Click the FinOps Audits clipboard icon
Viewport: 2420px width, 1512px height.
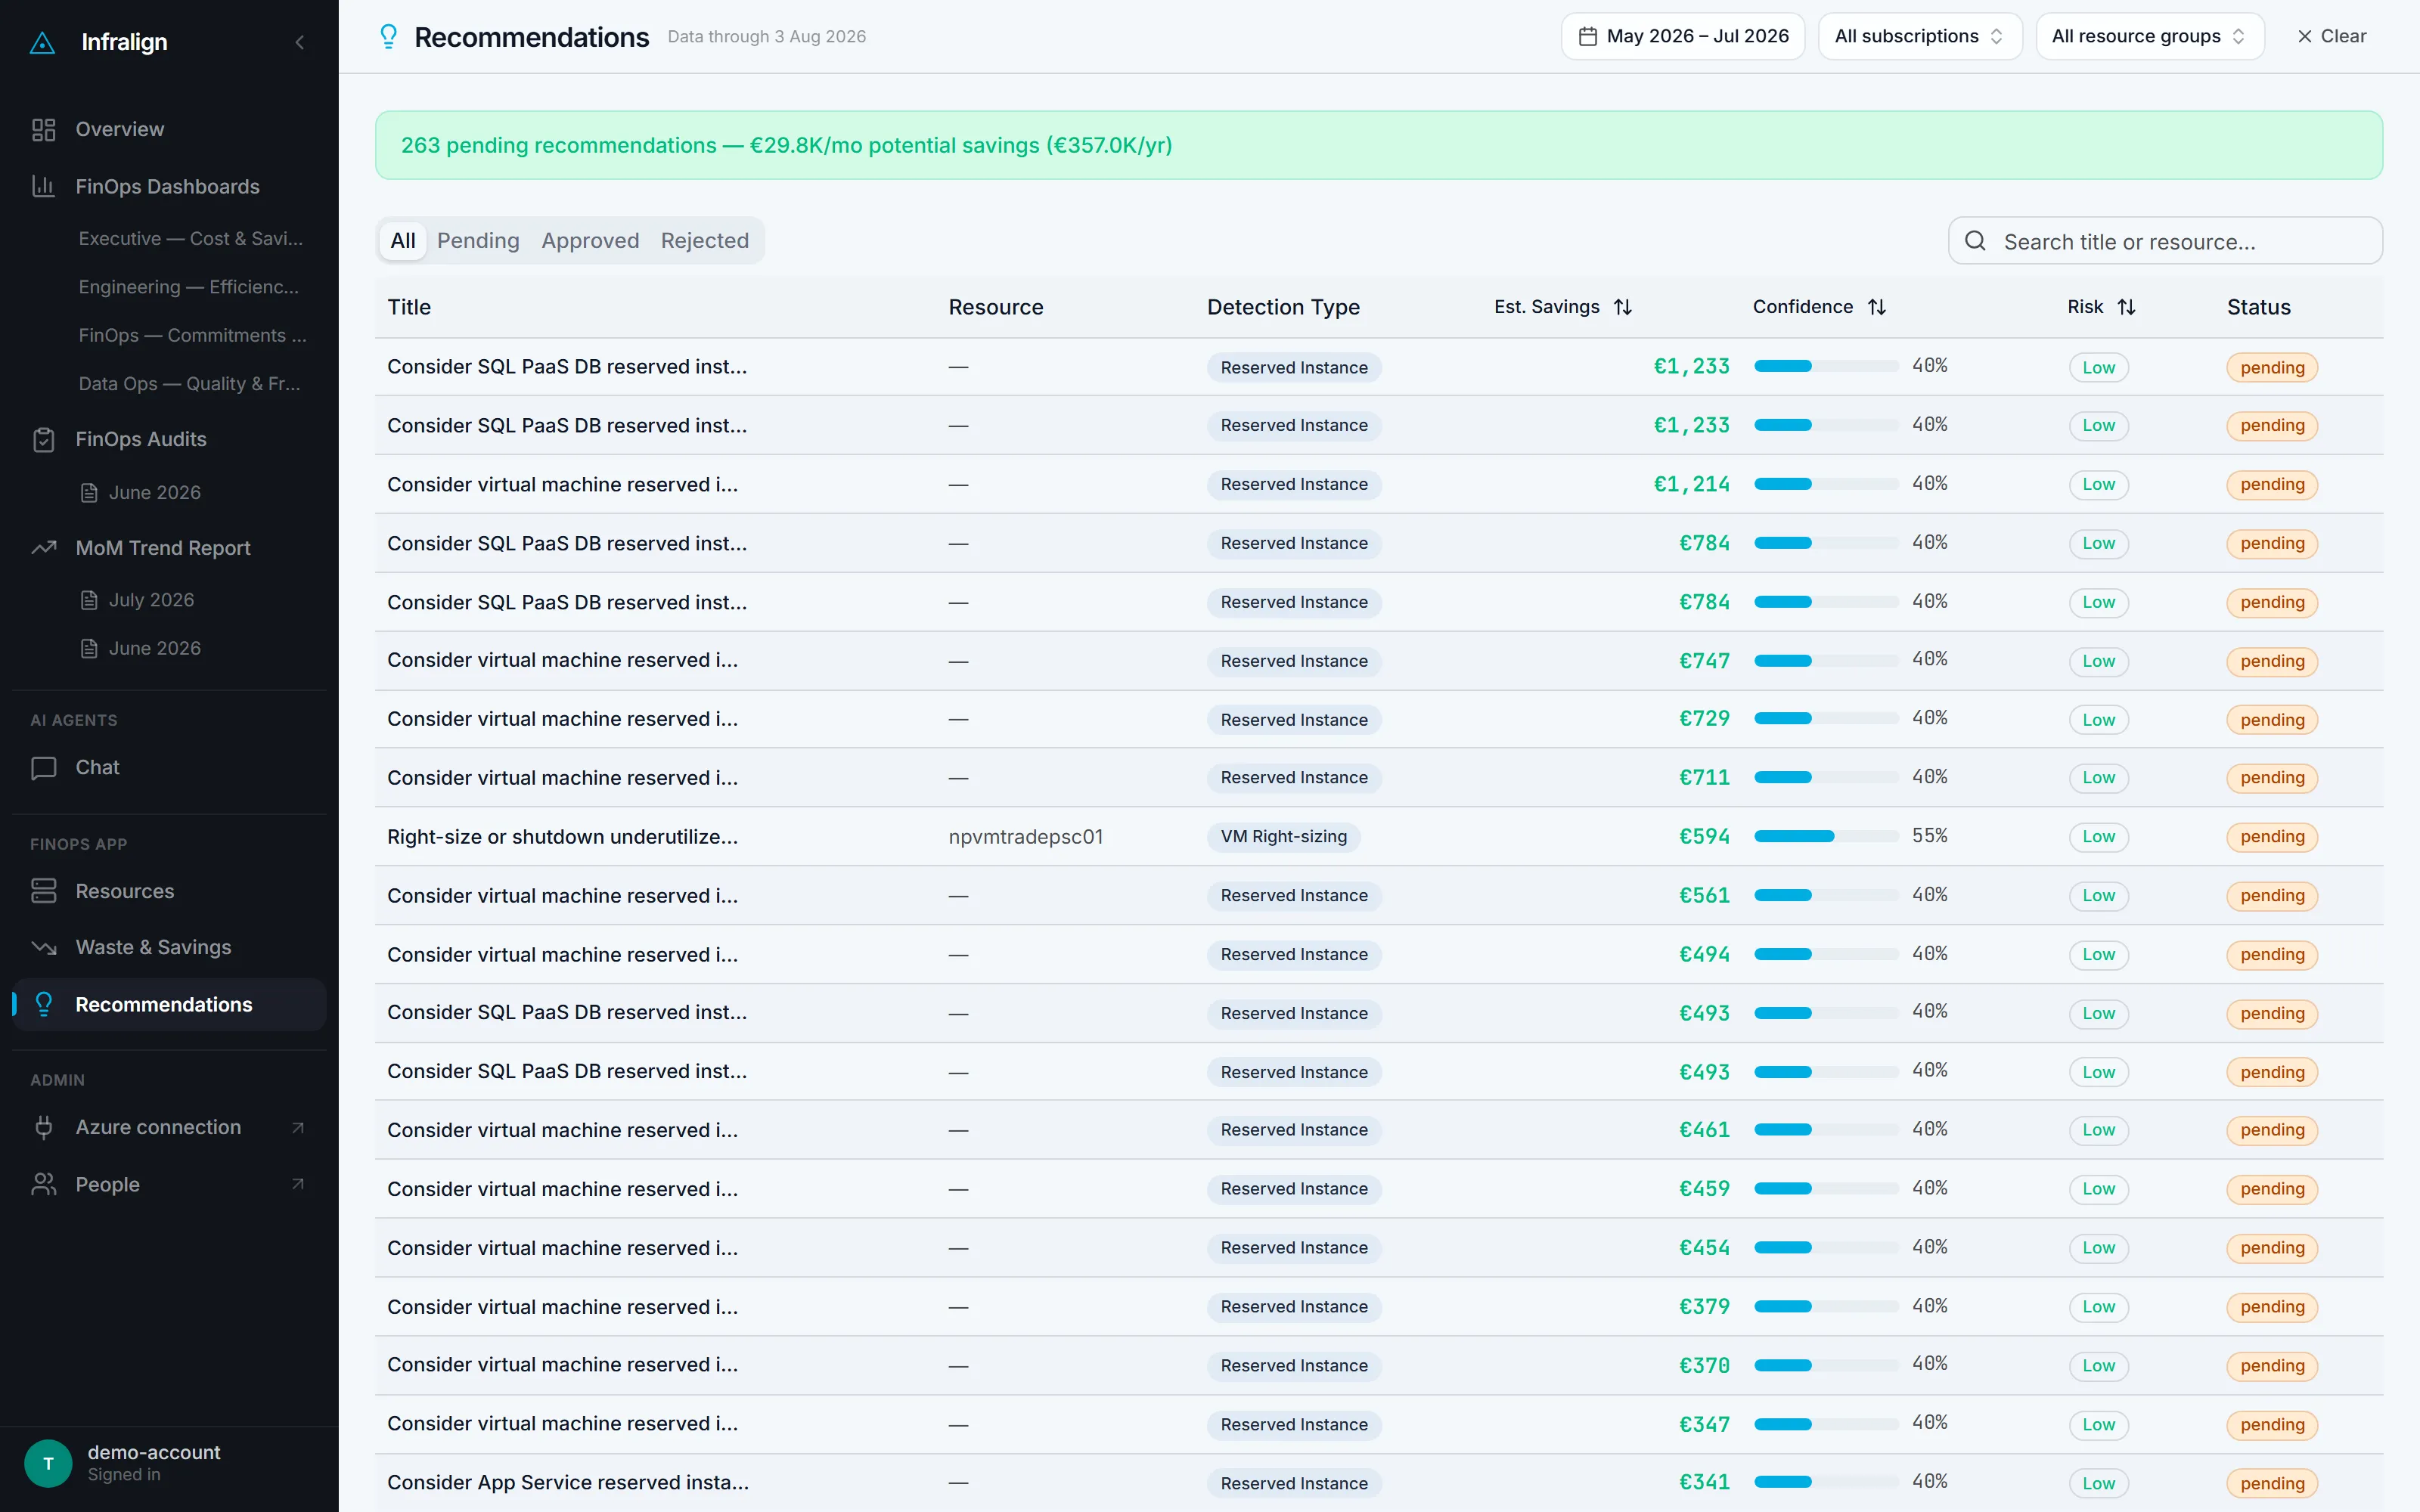pos(43,439)
